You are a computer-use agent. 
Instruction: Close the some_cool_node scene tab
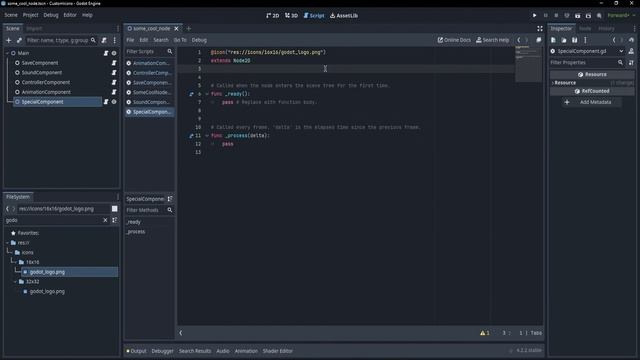pos(176,29)
